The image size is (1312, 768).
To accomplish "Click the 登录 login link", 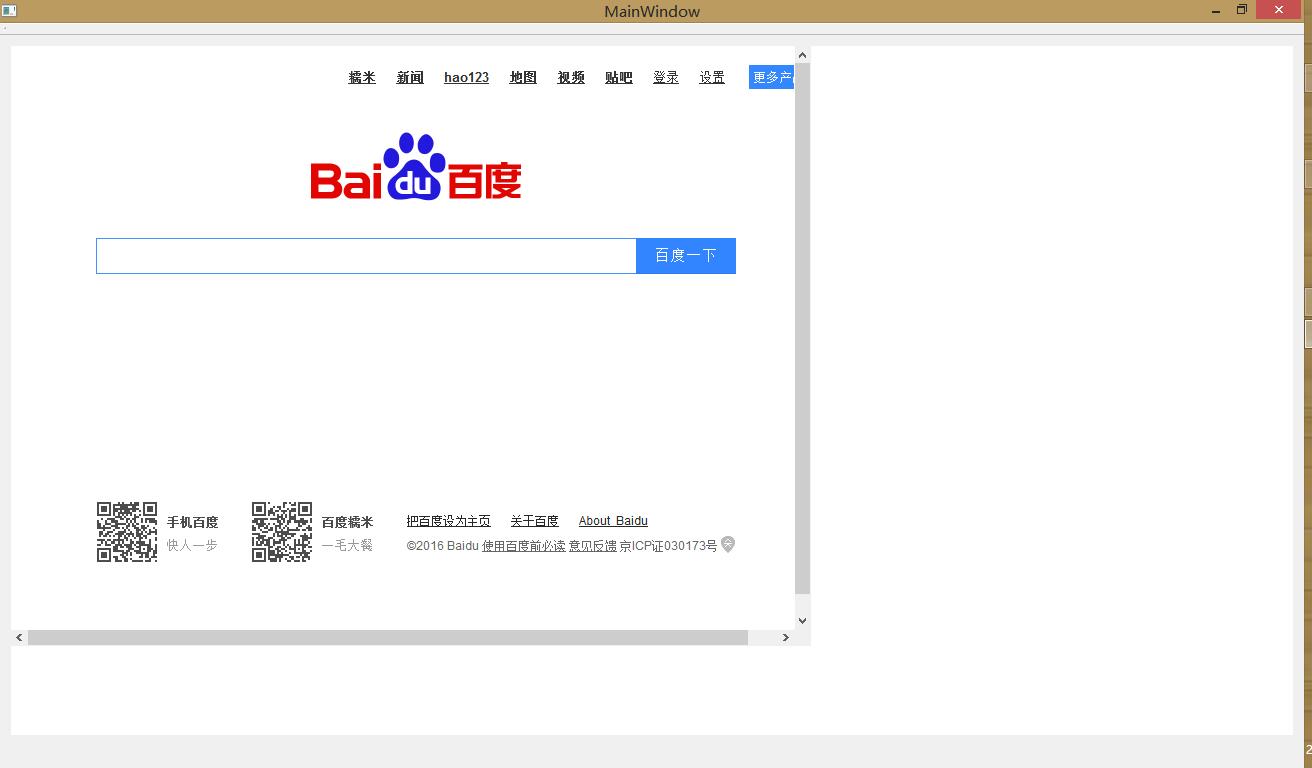I will (666, 77).
